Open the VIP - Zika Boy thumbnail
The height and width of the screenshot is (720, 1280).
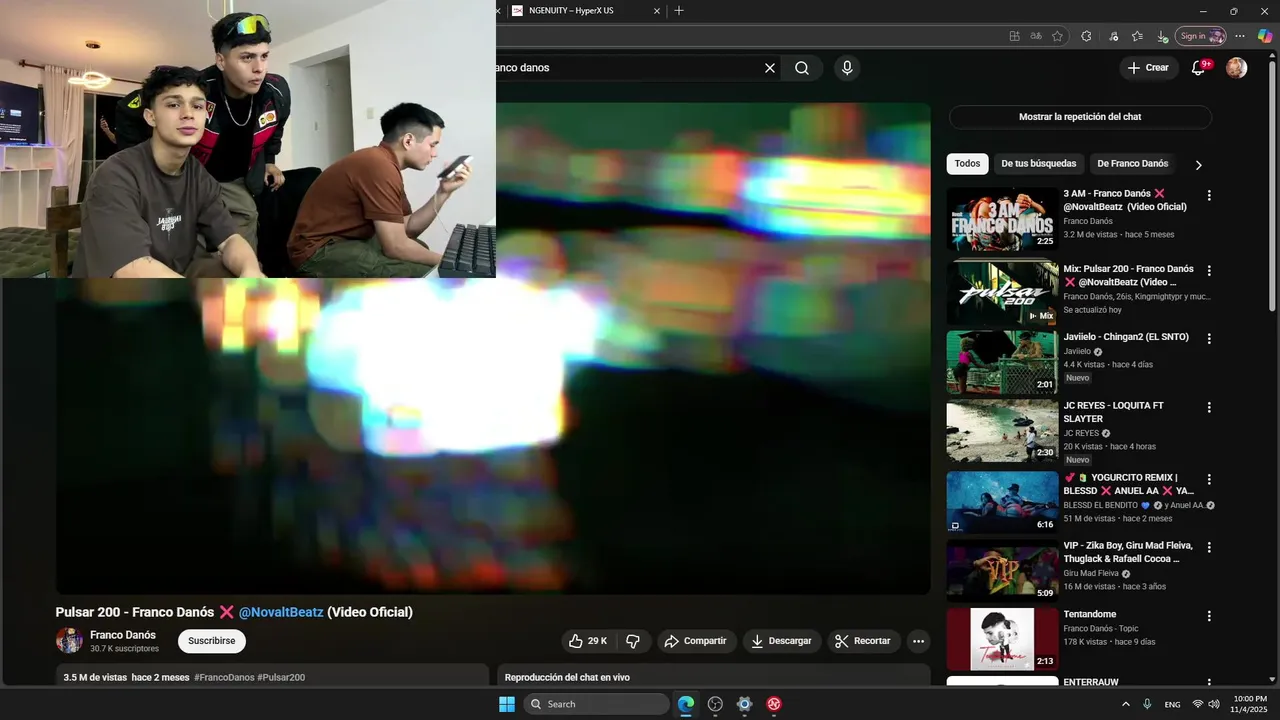1002,571
